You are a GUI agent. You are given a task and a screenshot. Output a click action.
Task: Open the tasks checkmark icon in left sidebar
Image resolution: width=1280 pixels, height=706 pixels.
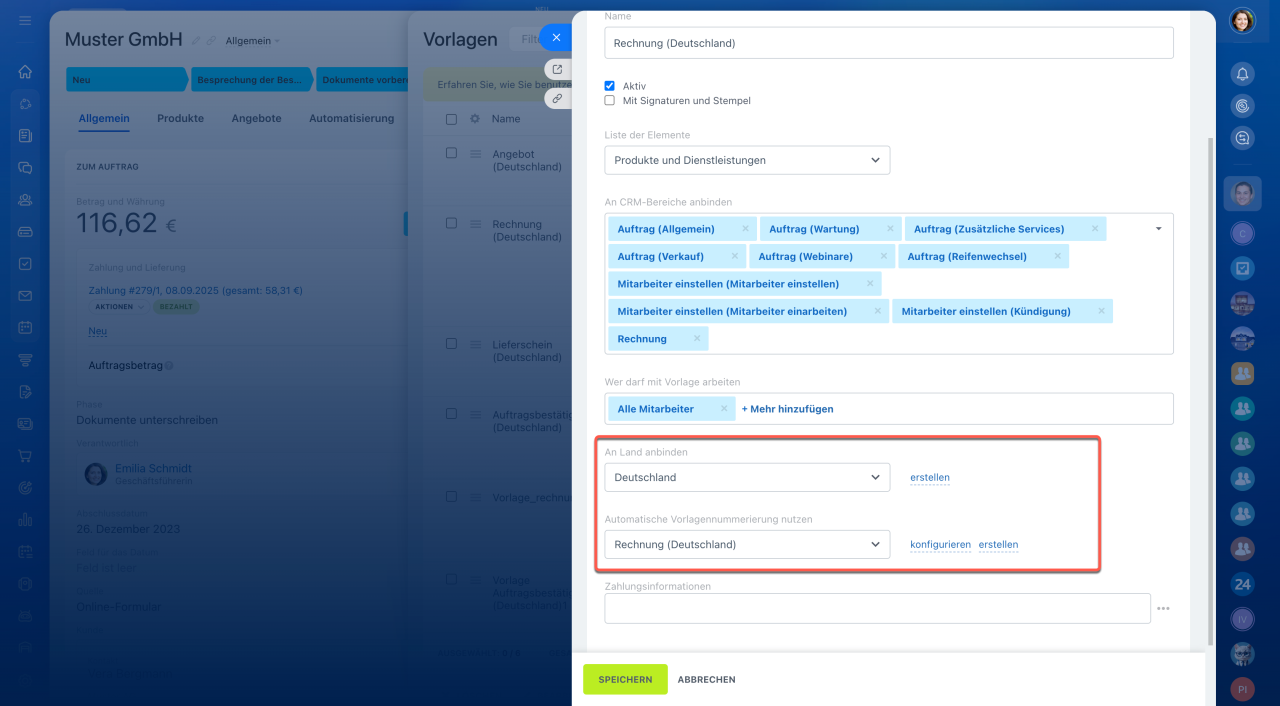click(25, 264)
